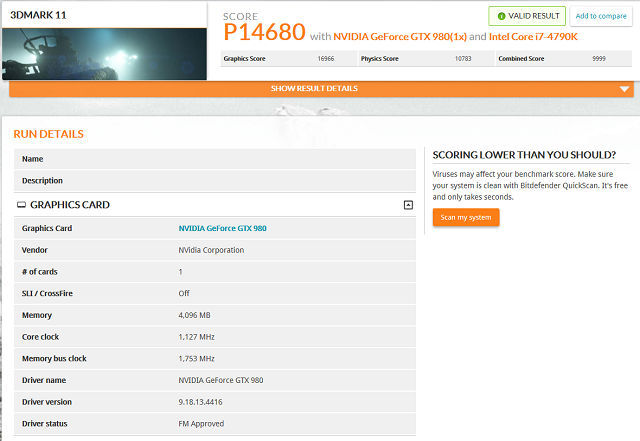Screen dimensions: 640x441
Task: Open NVIDIA GeForce GTX 980 link in table
Action: coord(222,228)
